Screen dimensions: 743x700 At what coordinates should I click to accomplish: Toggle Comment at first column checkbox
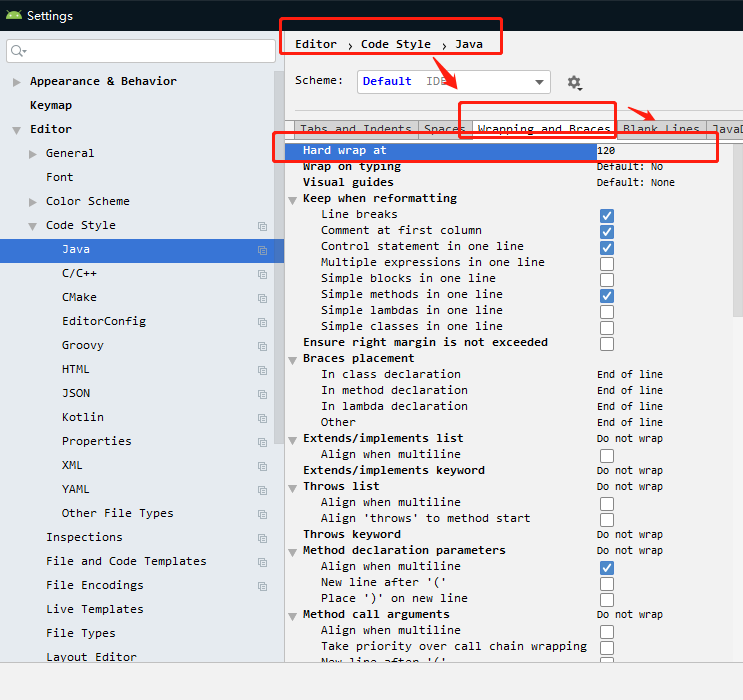pyautogui.click(x=607, y=232)
